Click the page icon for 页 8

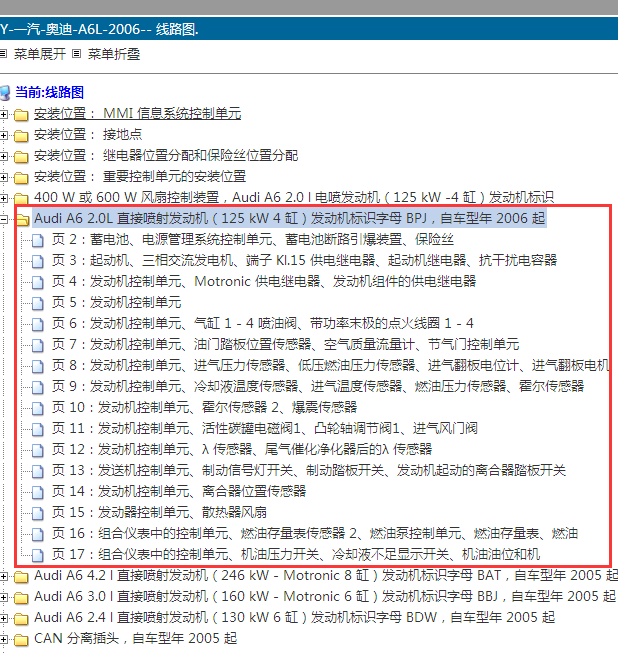click(38, 366)
